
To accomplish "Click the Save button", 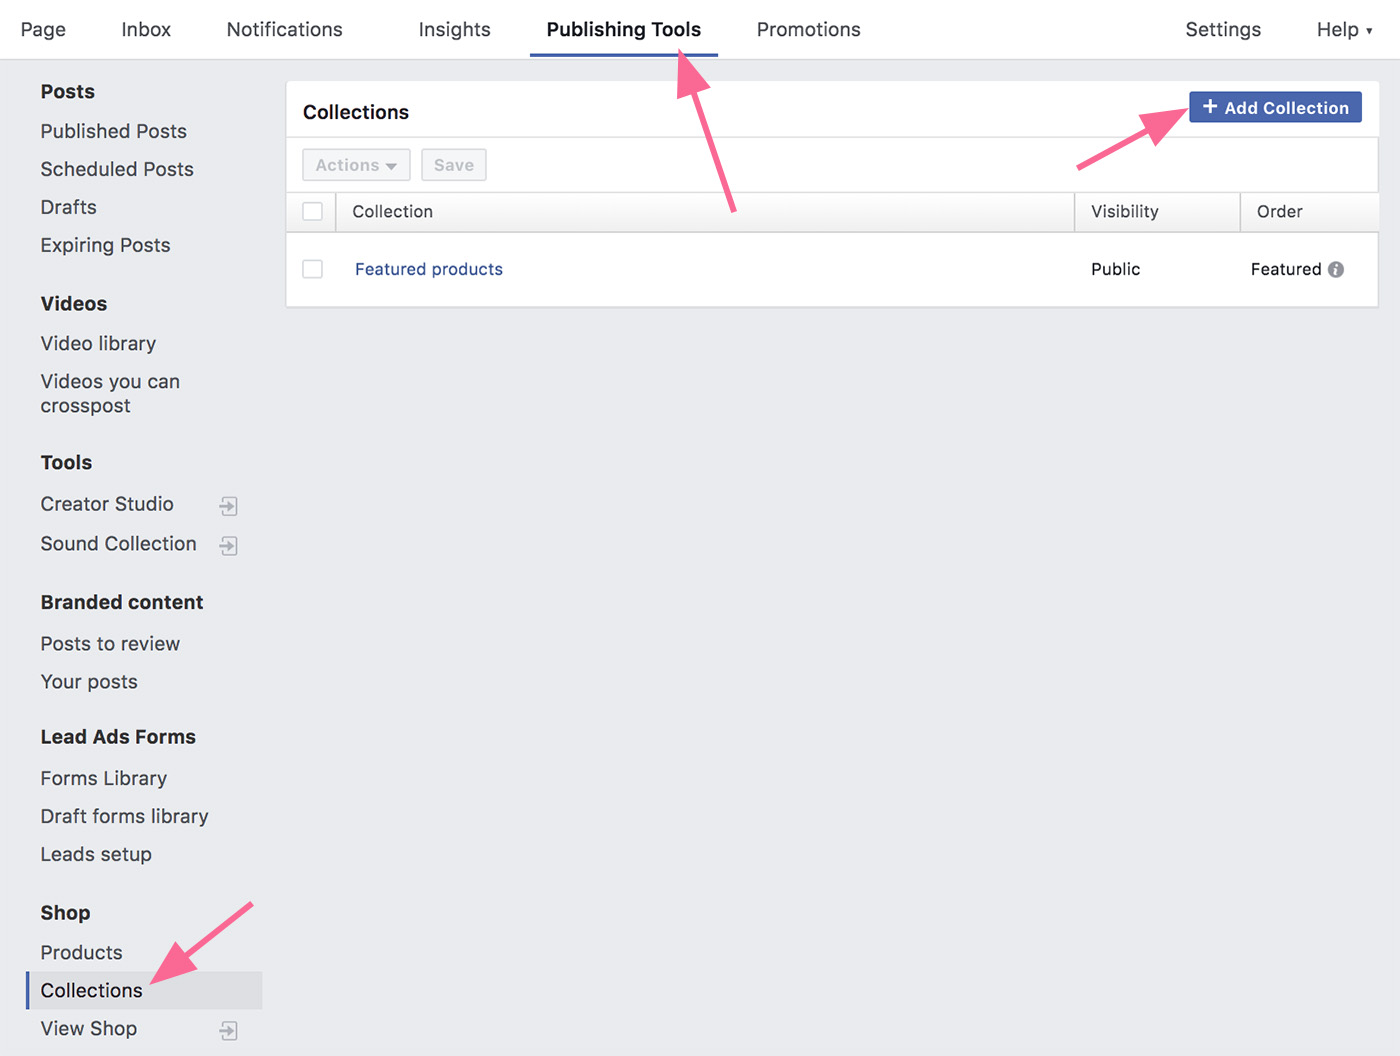I will (454, 165).
